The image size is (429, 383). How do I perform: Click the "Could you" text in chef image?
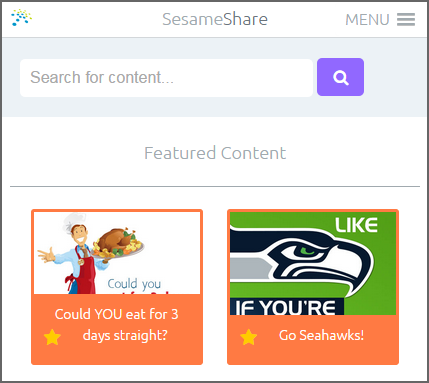pos(134,284)
